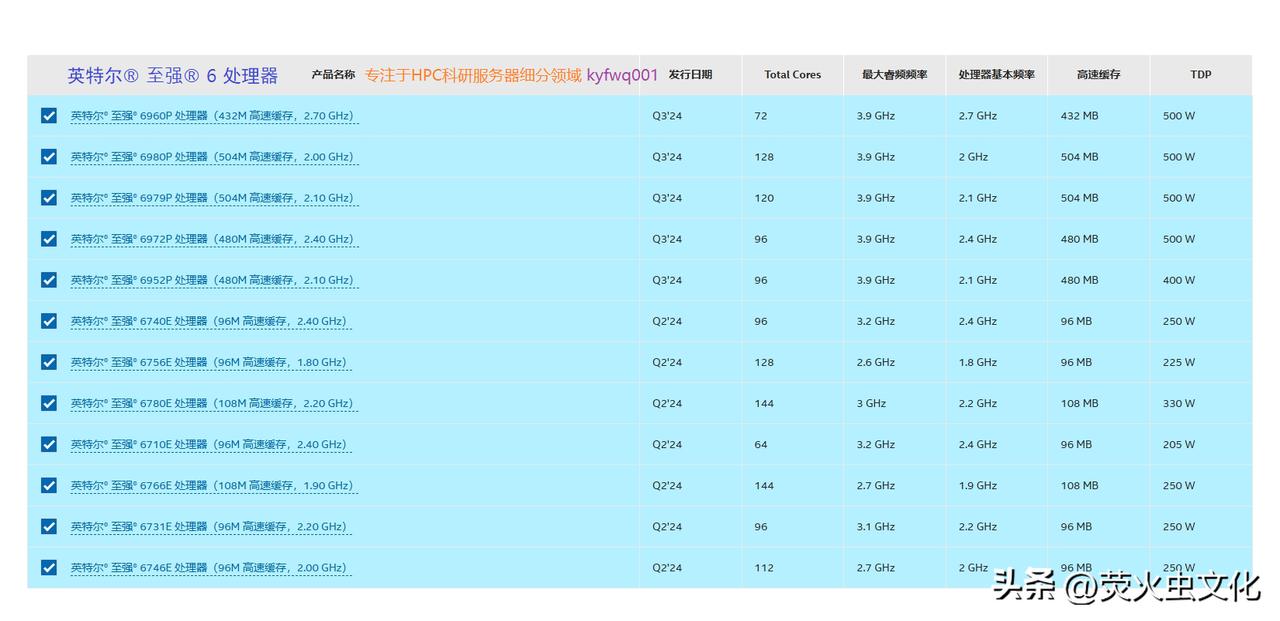
Task: Open the 6972P processor product link
Action: pyautogui.click(x=214, y=239)
